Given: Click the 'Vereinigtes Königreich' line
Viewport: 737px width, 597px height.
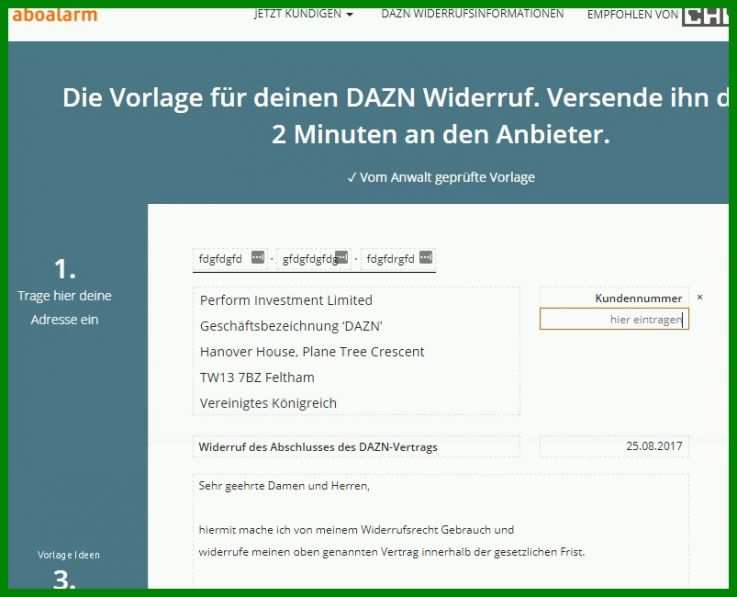Looking at the screenshot, I should 268,403.
